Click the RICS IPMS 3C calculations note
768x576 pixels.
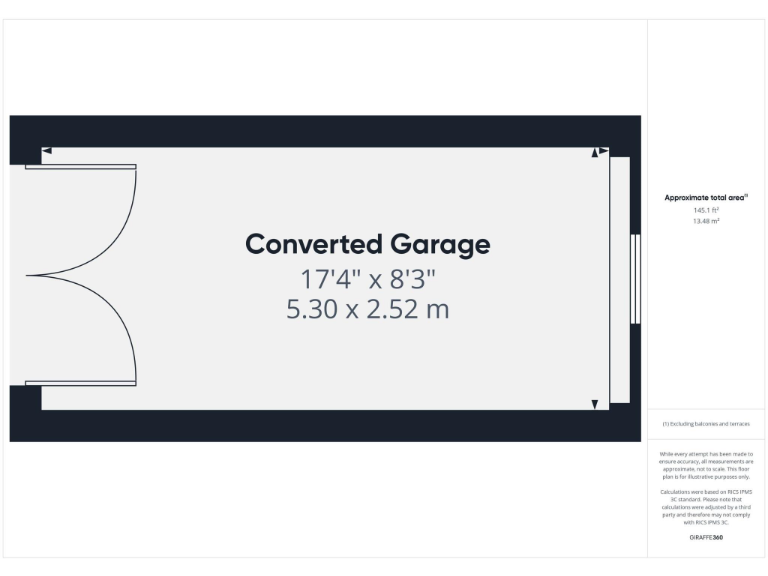pyautogui.click(x=706, y=507)
